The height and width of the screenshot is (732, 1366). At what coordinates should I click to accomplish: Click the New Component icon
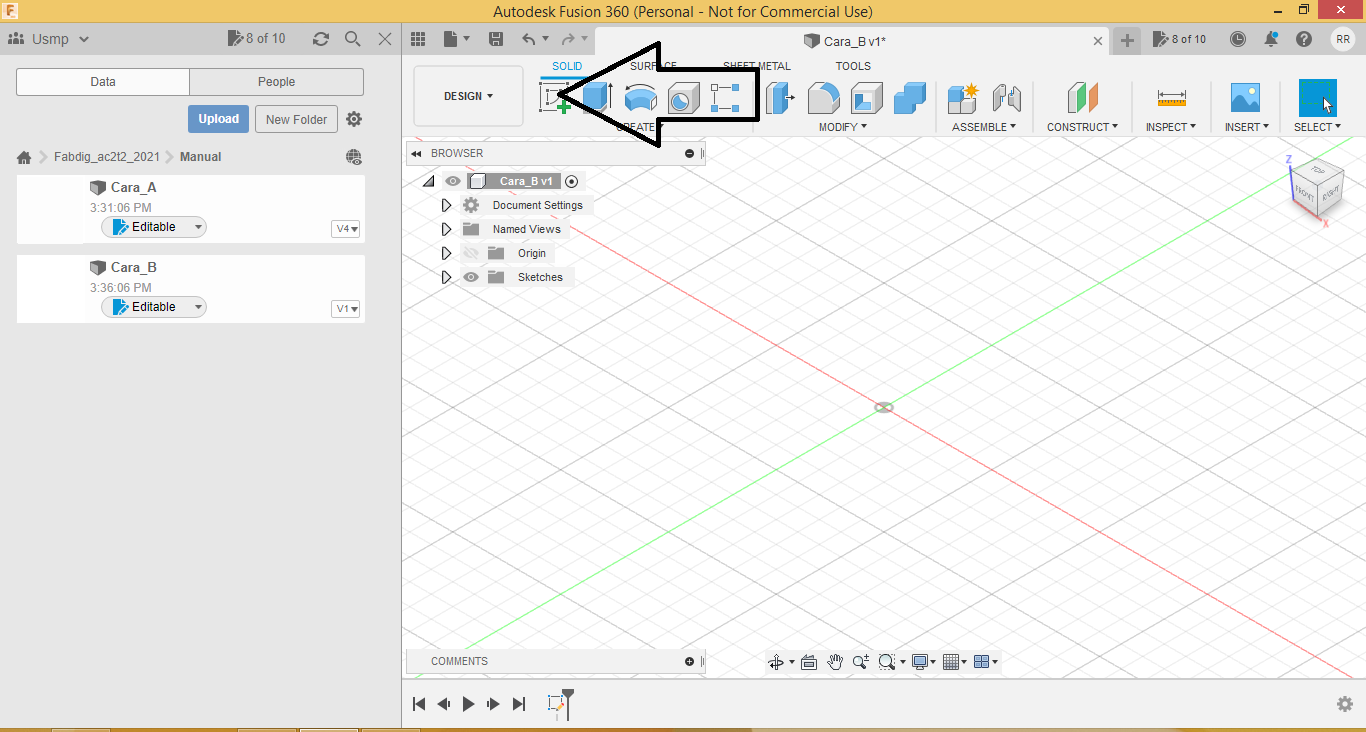click(963, 98)
